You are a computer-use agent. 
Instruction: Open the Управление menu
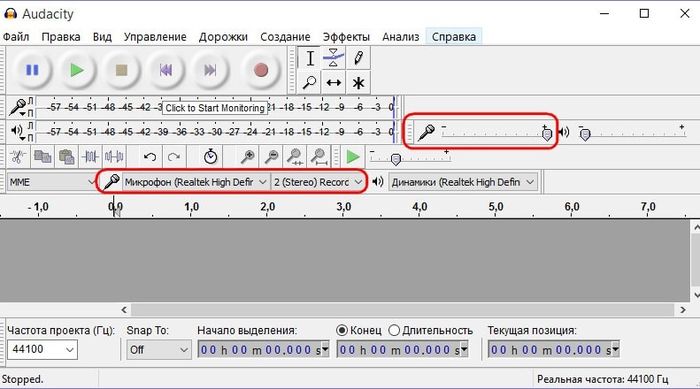(x=155, y=37)
